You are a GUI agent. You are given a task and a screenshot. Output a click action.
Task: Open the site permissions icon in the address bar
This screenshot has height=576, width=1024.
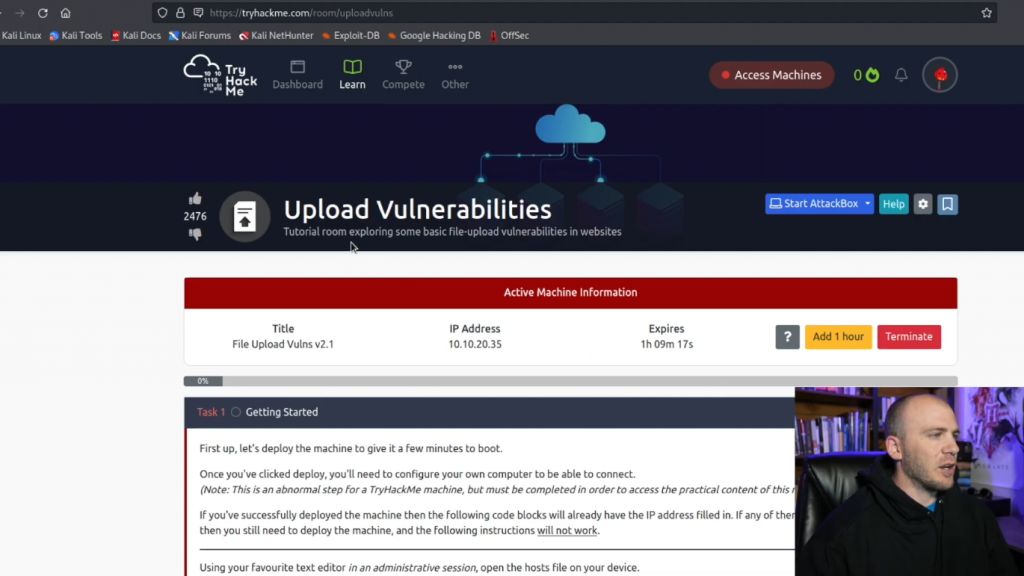point(199,13)
